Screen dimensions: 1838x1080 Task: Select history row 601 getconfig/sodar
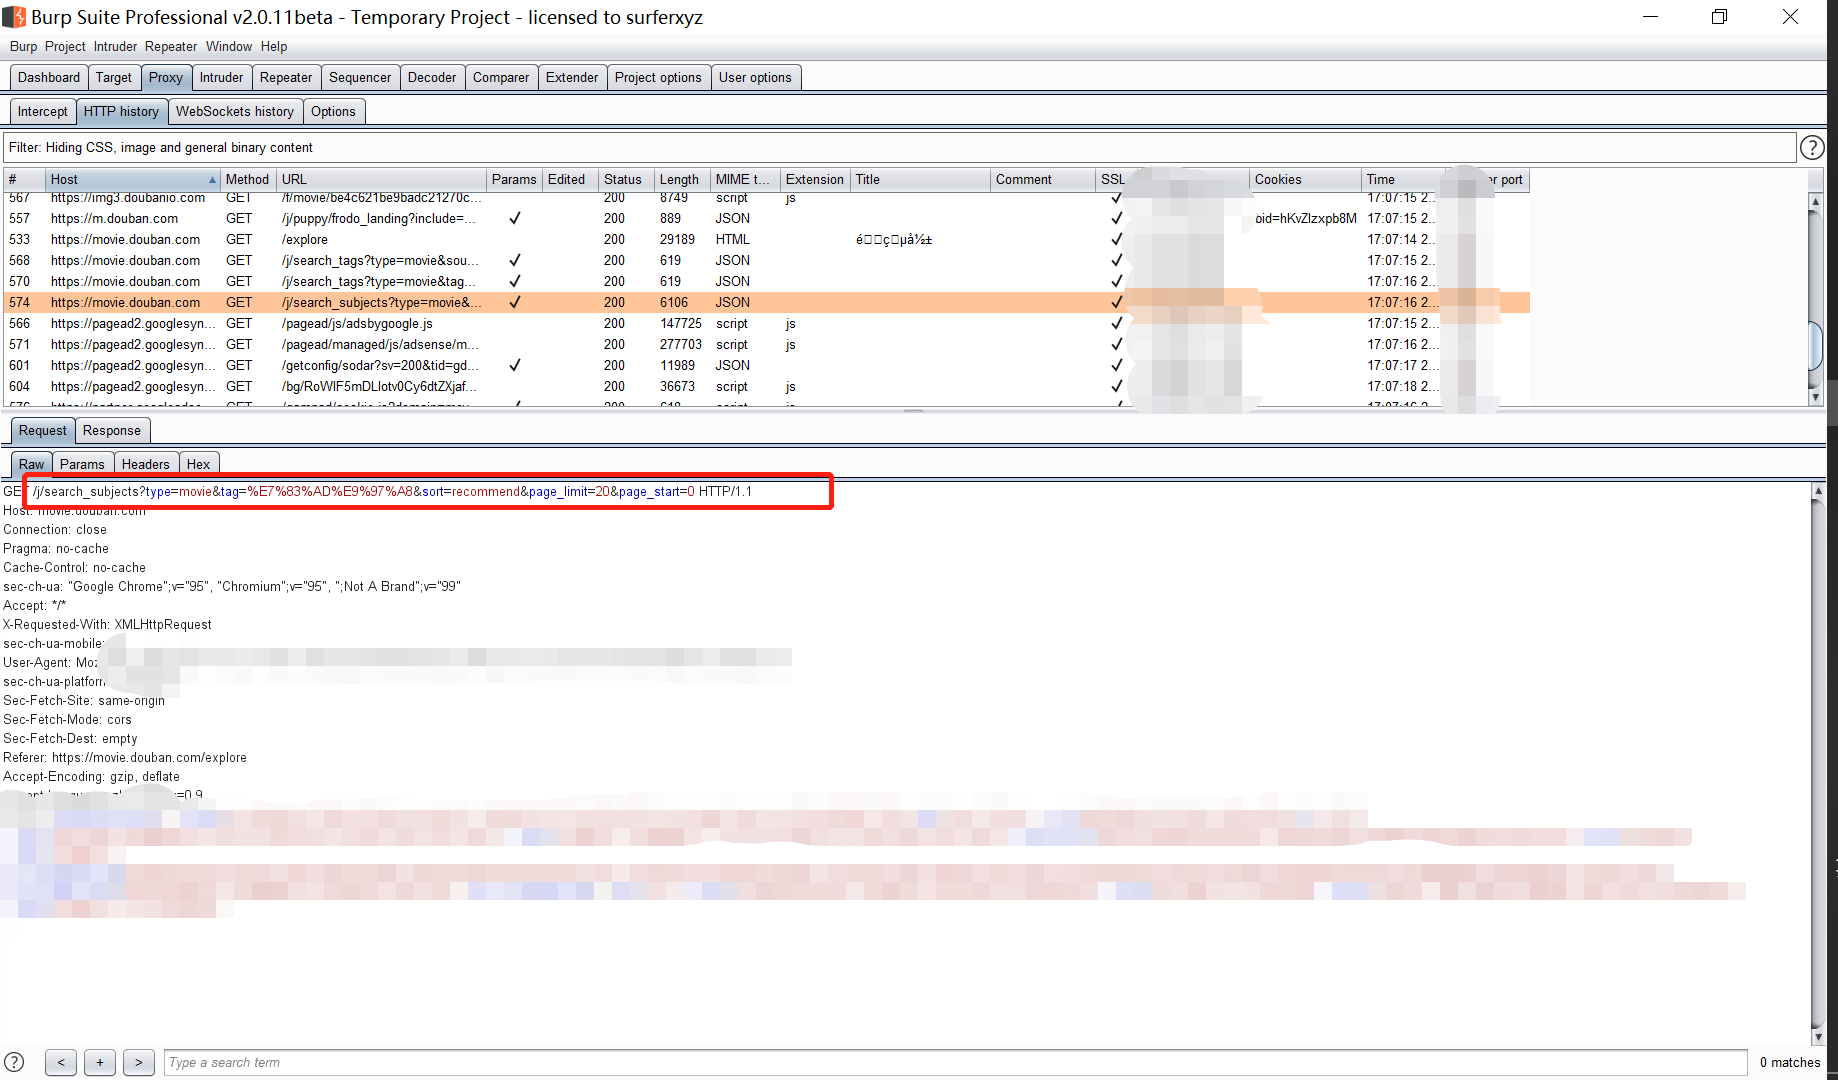766,366
